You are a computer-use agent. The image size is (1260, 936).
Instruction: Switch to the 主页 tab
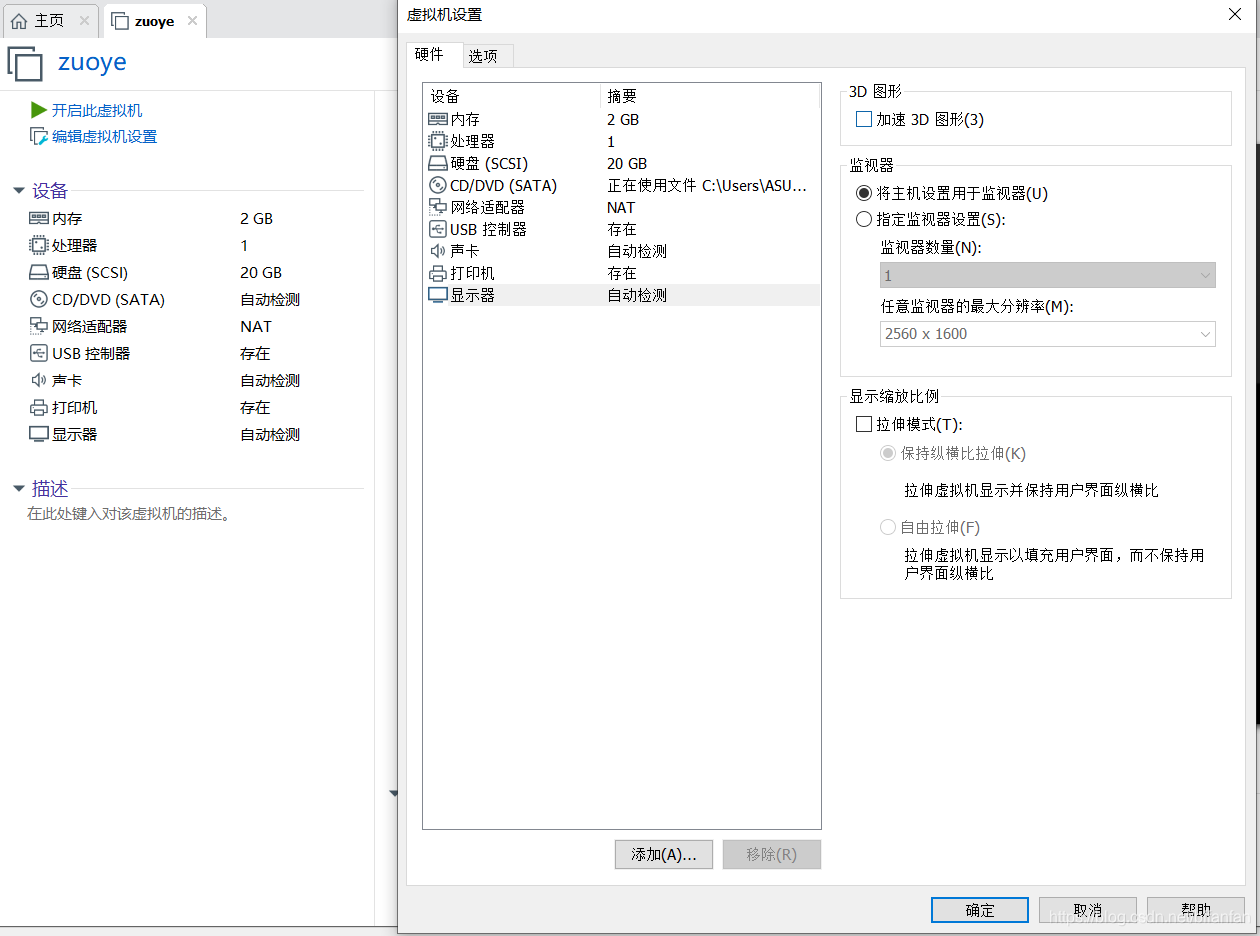click(x=49, y=20)
